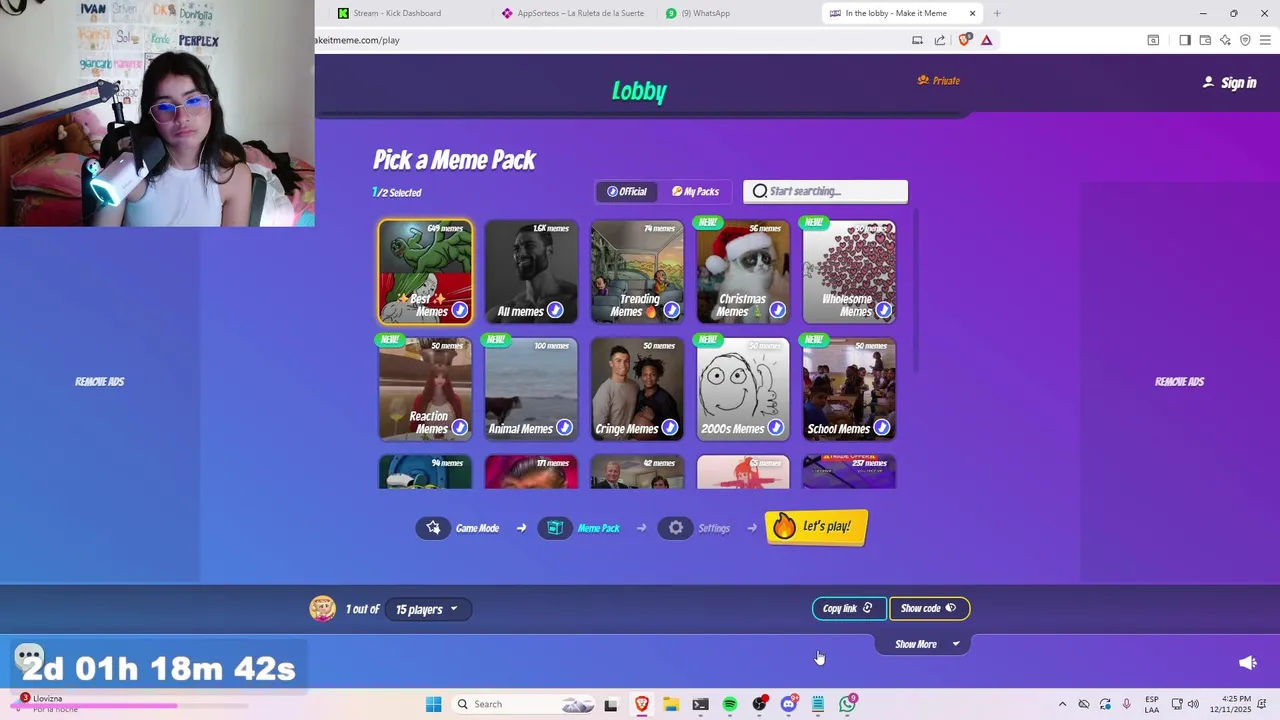This screenshot has width=1280, height=720.
Task: Open WhatsApp from the taskbar
Action: (x=847, y=704)
